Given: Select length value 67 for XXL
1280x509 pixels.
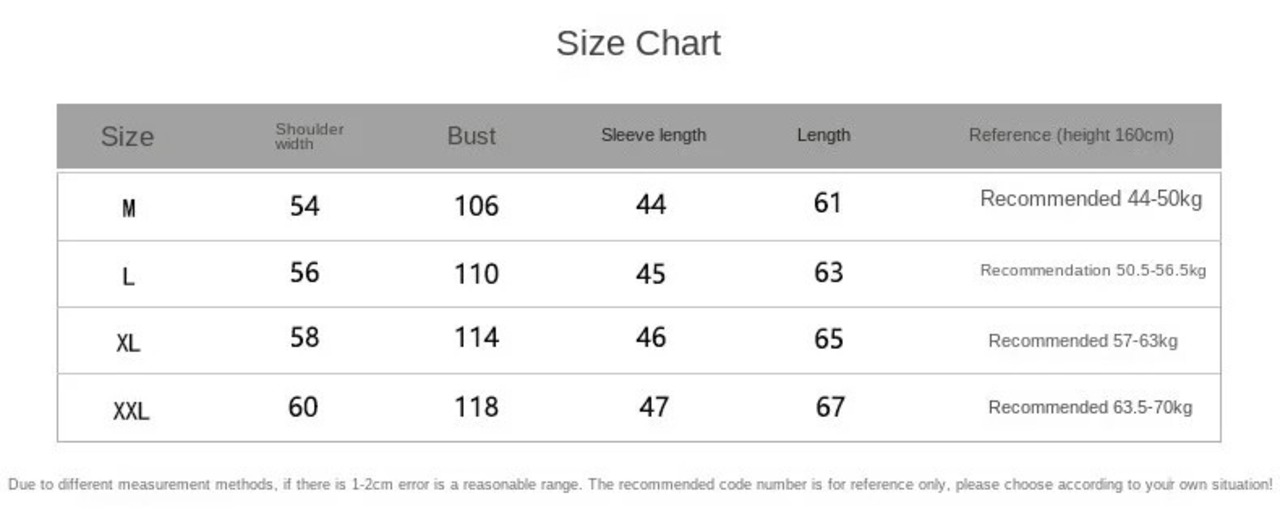Looking at the screenshot, I should pyautogui.click(x=829, y=407).
